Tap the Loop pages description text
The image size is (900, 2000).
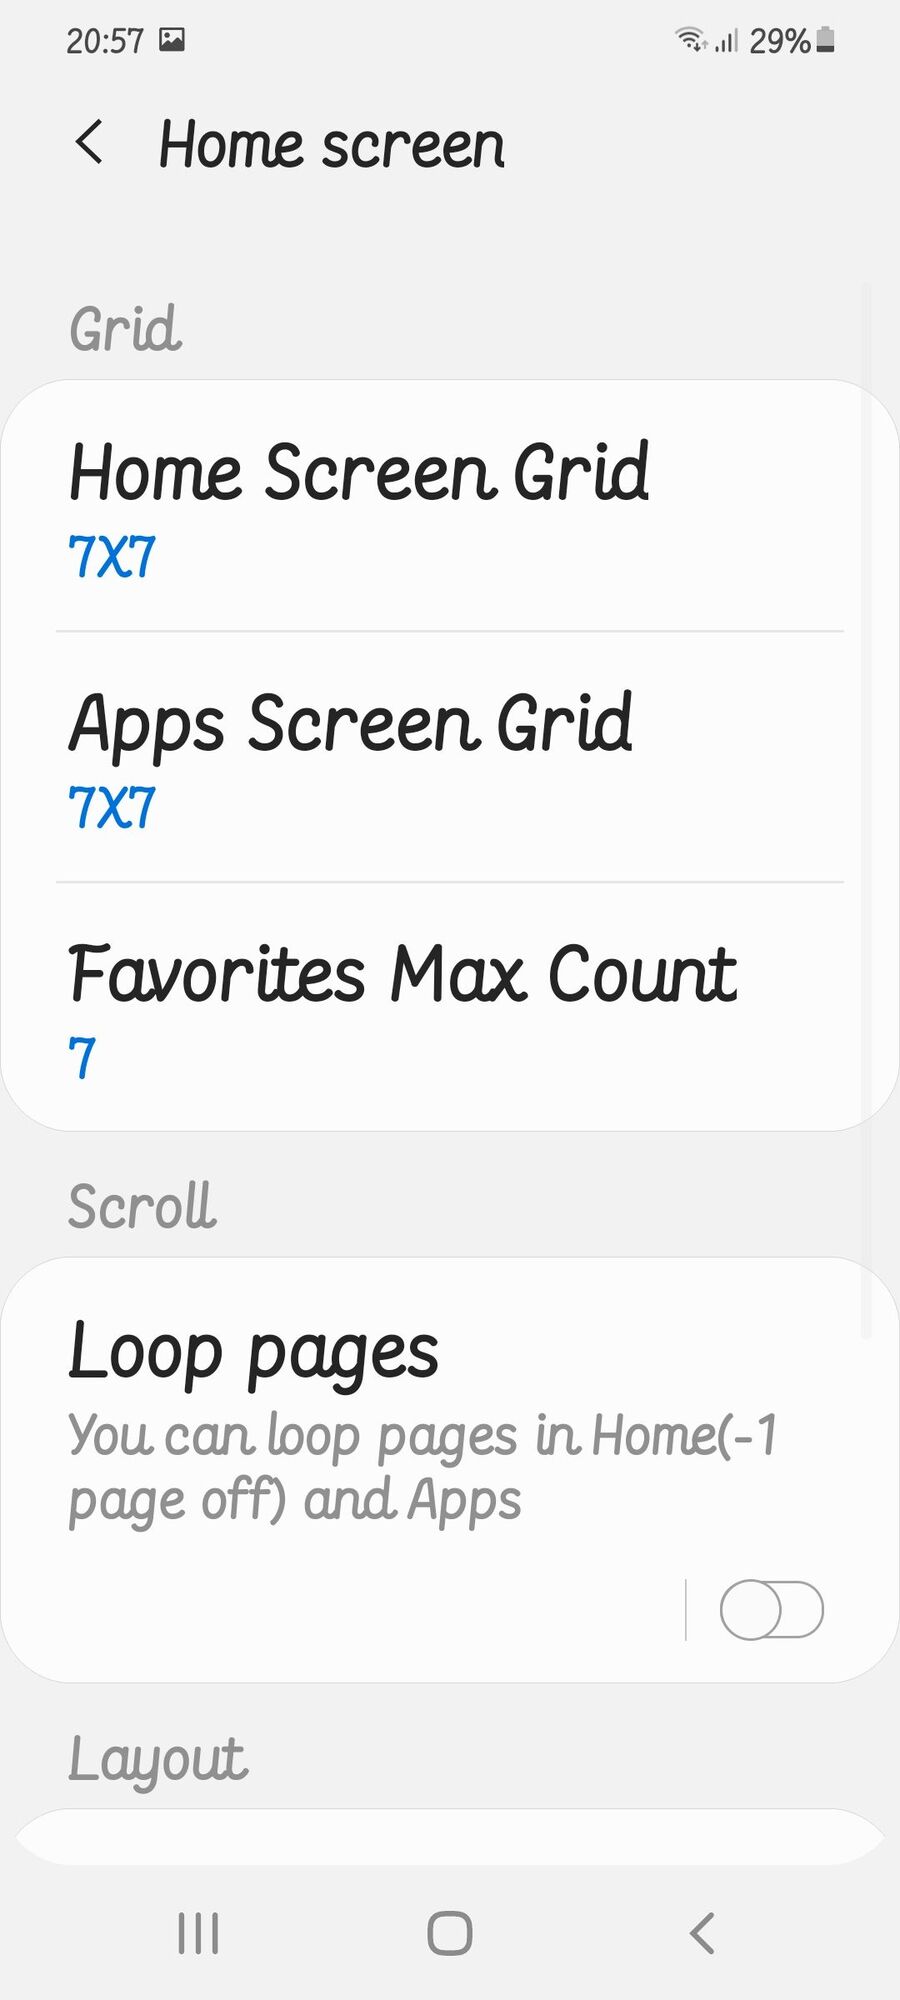pyautogui.click(x=422, y=1468)
